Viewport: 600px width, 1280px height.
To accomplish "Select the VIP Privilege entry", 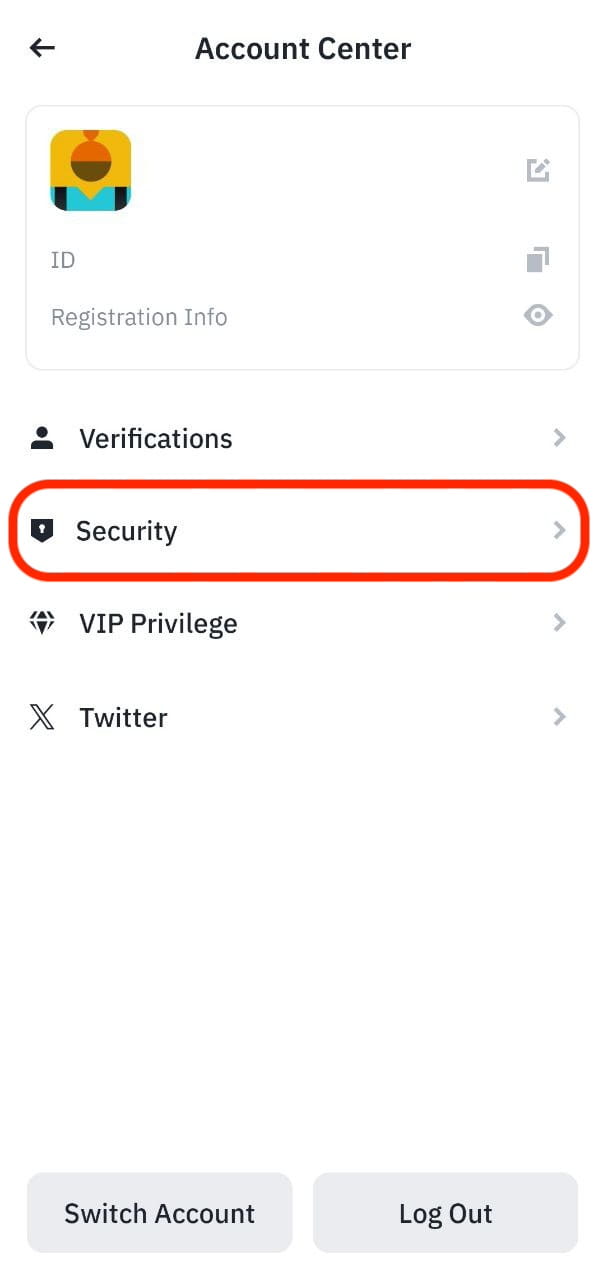I will (158, 623).
